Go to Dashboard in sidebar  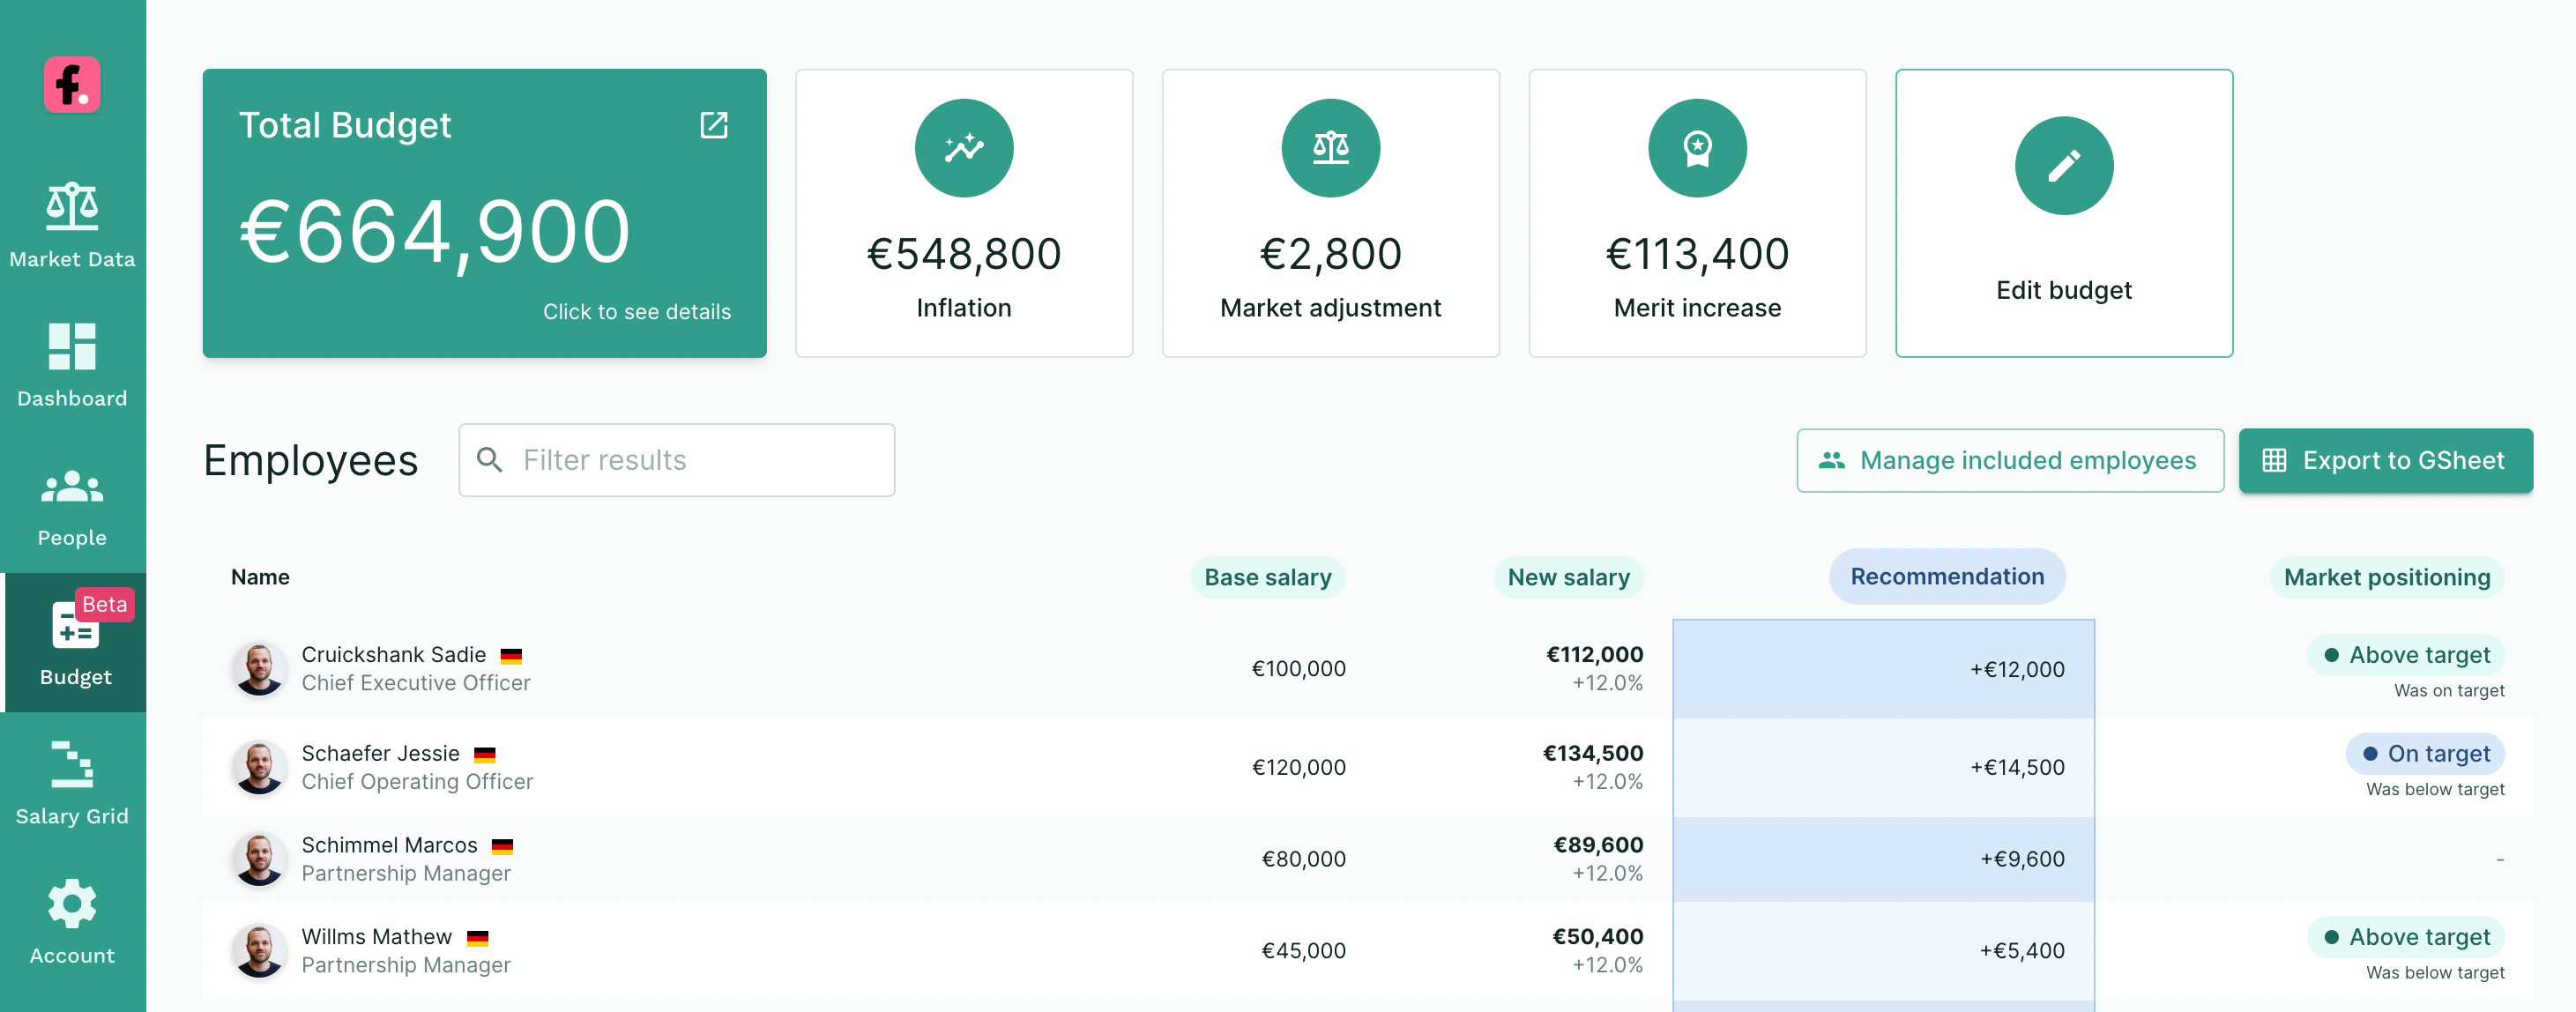coord(72,365)
